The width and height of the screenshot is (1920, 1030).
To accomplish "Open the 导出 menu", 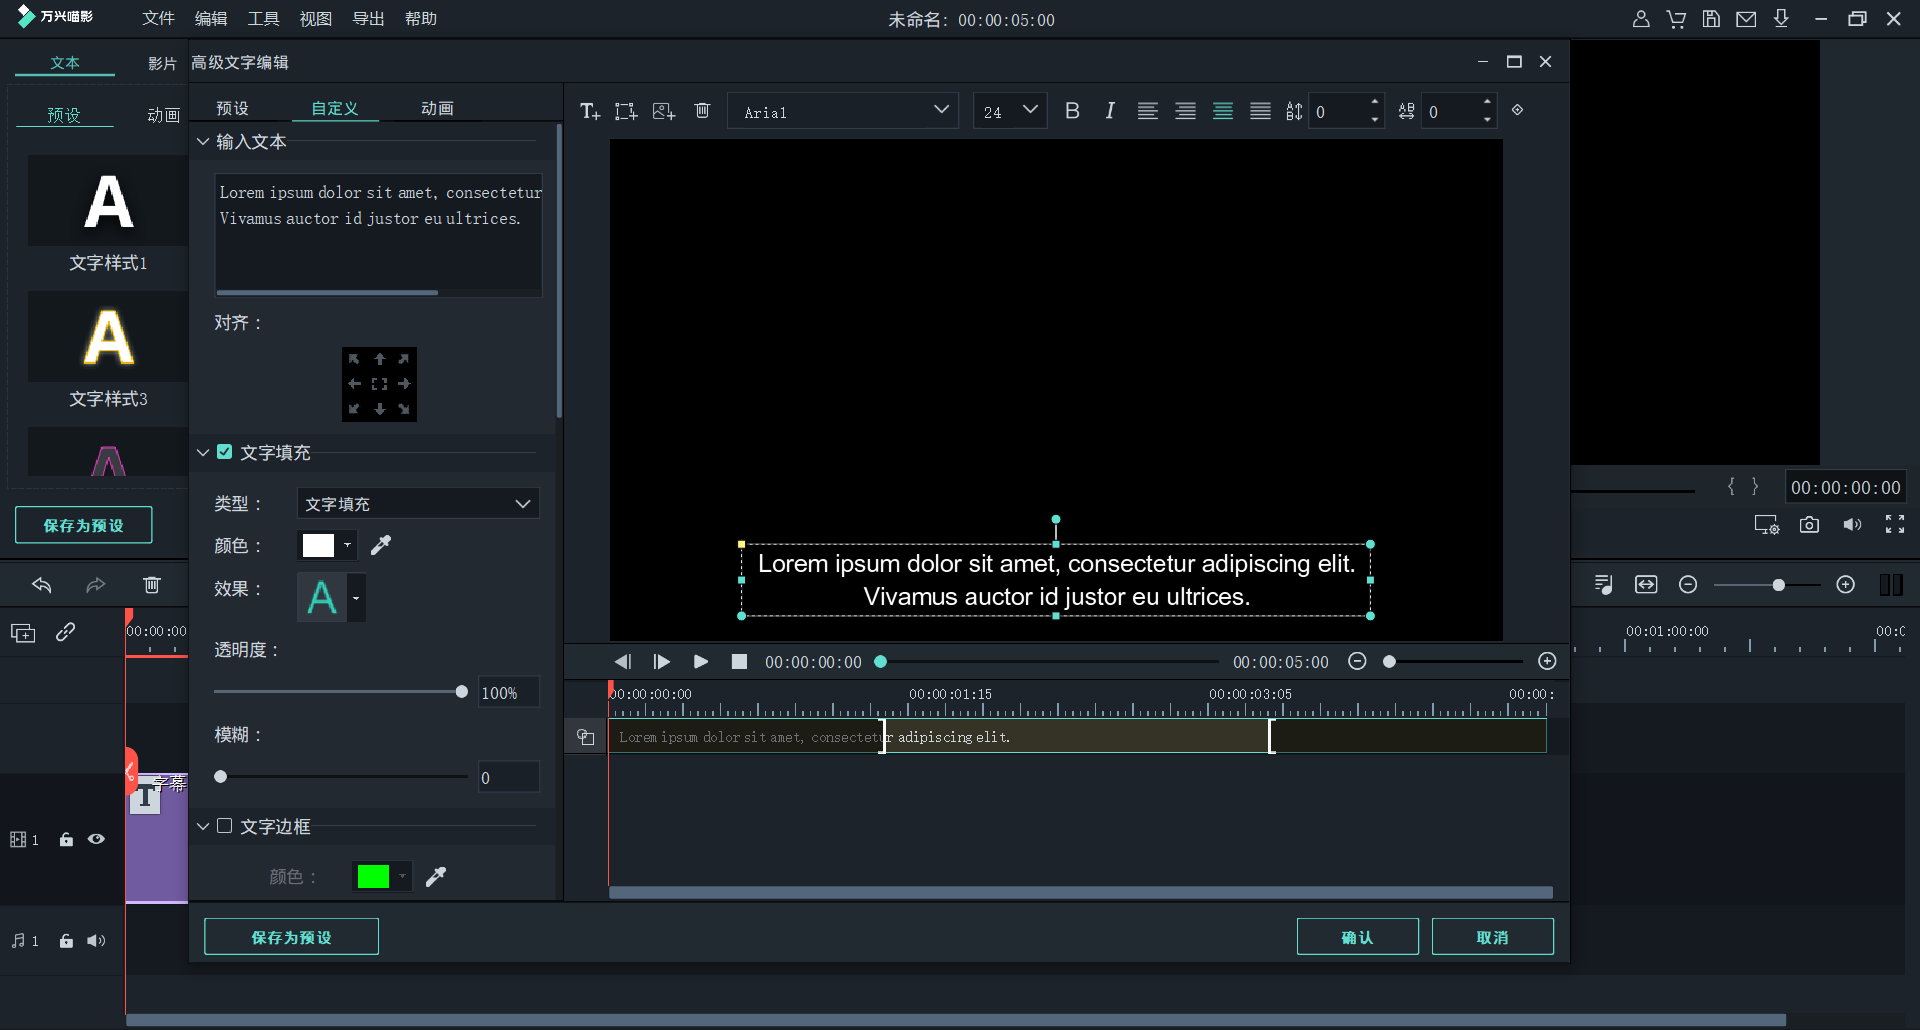I will 368,19.
